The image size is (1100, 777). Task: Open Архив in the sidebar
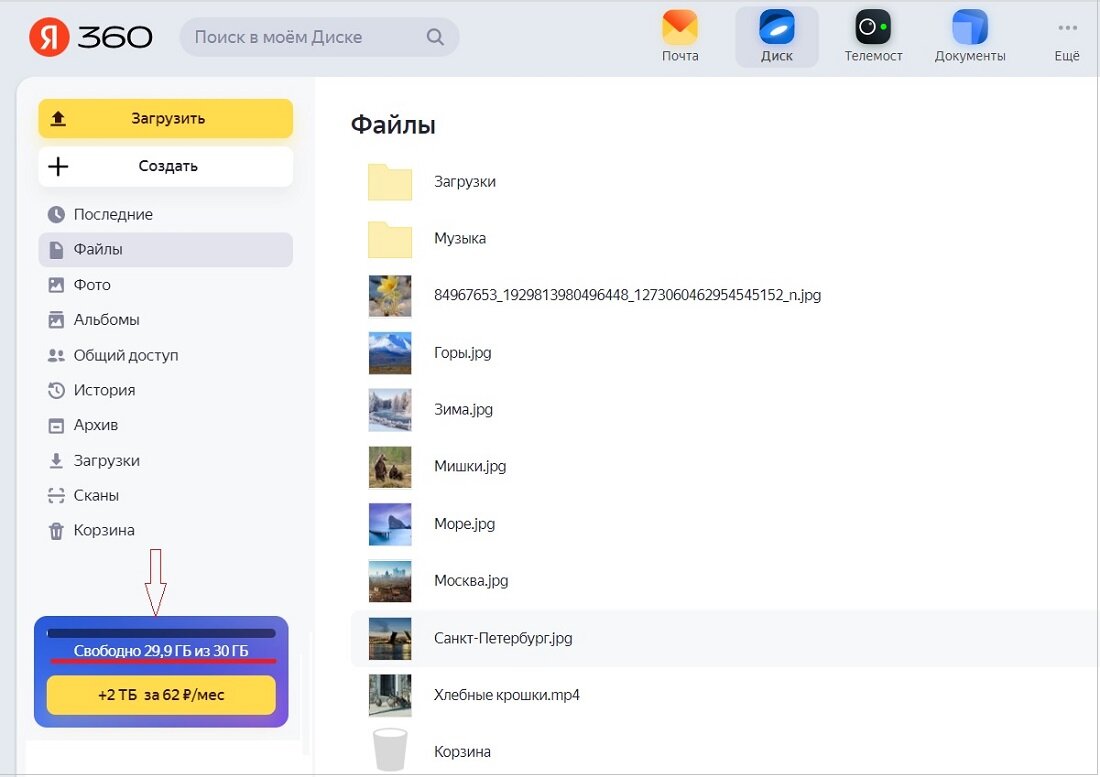[x=166, y=426]
